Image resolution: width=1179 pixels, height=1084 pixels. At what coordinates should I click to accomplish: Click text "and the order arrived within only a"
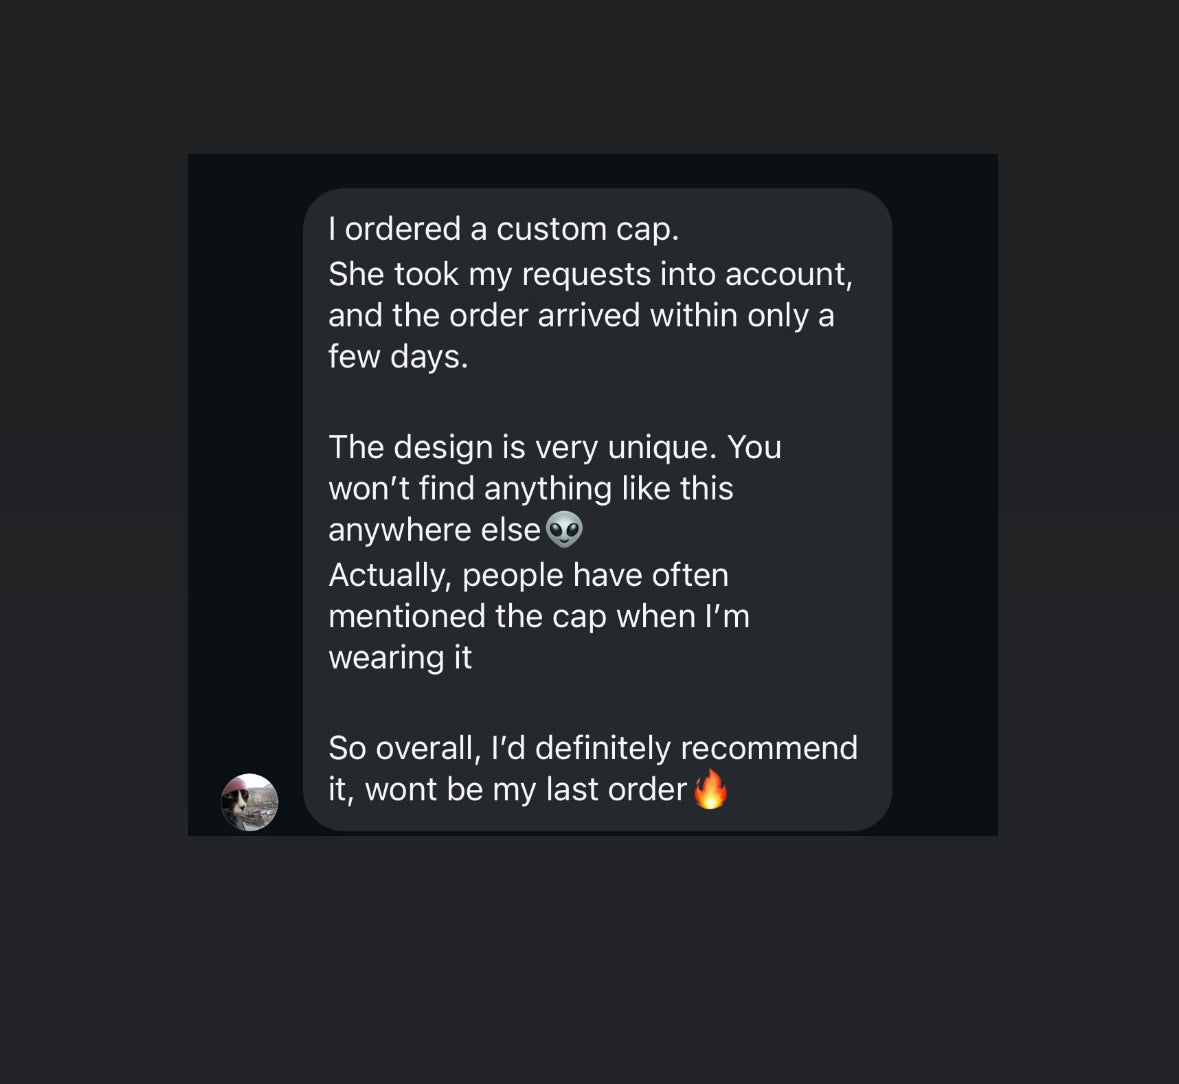tap(581, 315)
